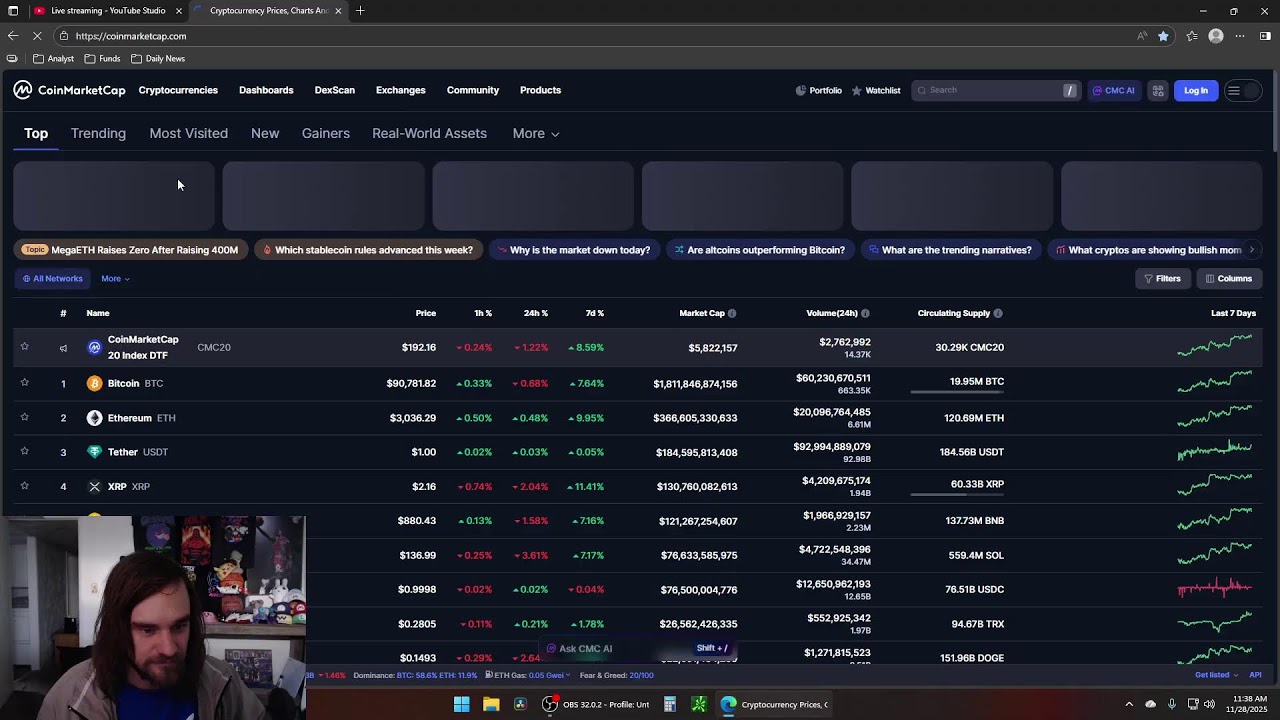The width and height of the screenshot is (1280, 720).
Task: Click the Ethereum coin icon
Action: click(95, 418)
